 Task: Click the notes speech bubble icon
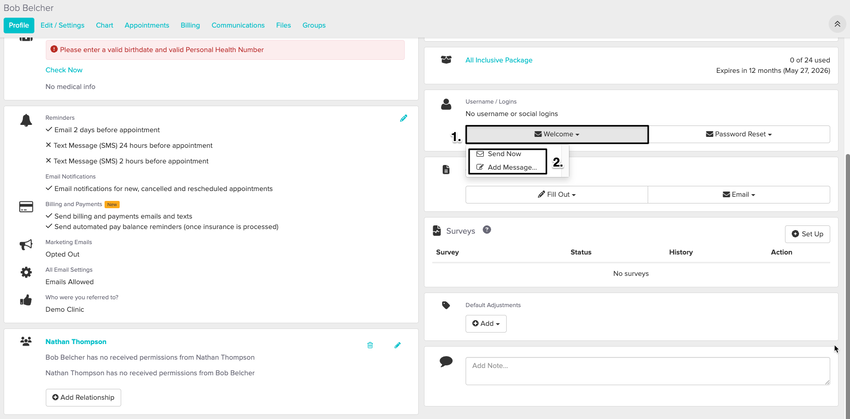click(446, 362)
